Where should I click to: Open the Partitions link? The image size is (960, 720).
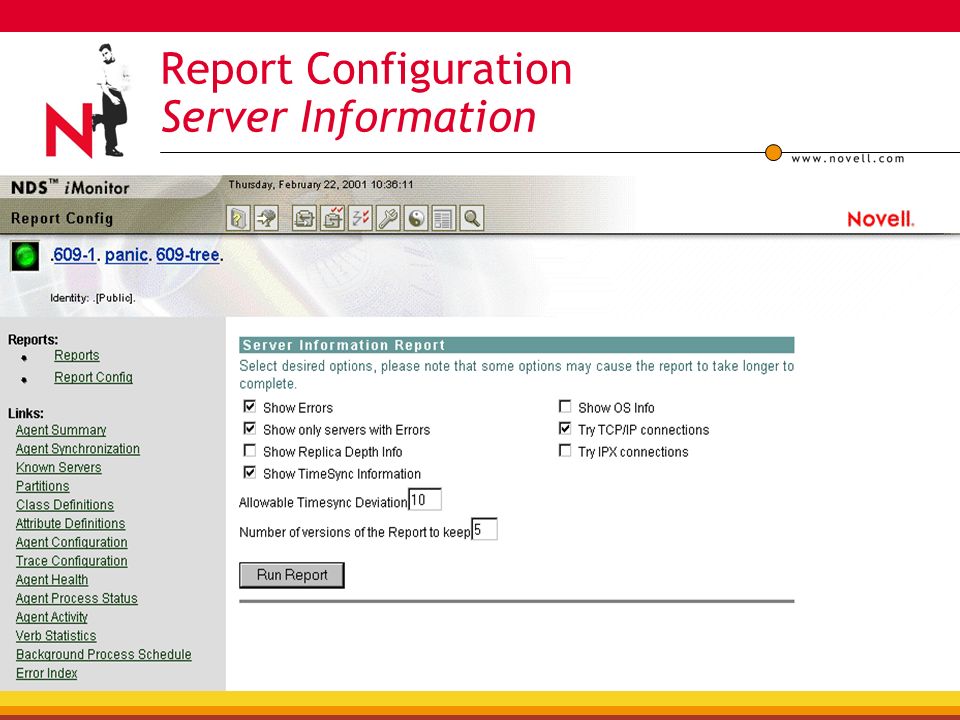click(x=43, y=486)
